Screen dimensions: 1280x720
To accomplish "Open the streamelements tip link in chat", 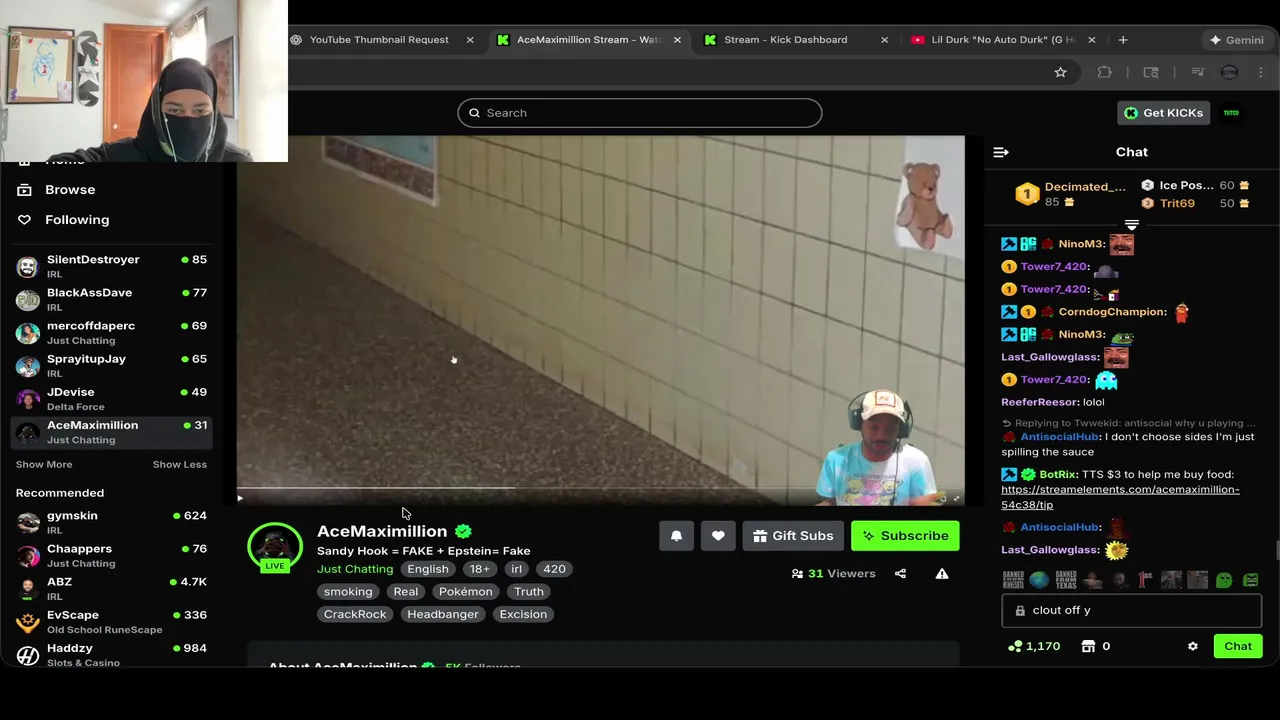I will pyautogui.click(x=1120, y=497).
